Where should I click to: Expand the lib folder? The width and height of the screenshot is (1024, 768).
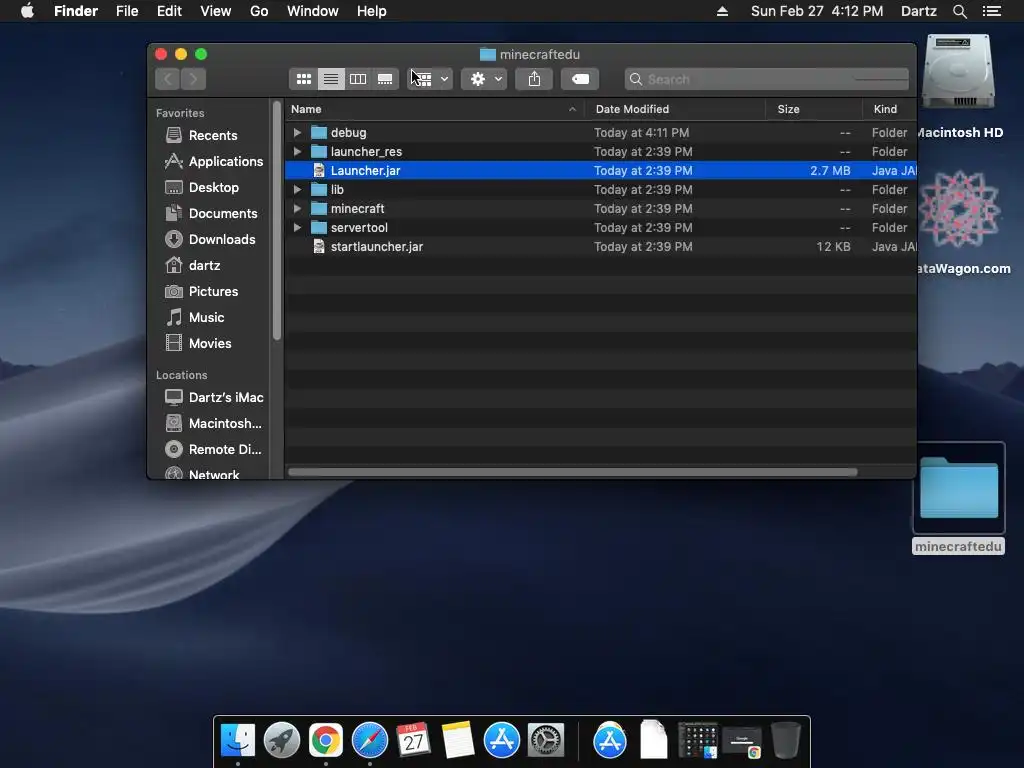(x=297, y=189)
